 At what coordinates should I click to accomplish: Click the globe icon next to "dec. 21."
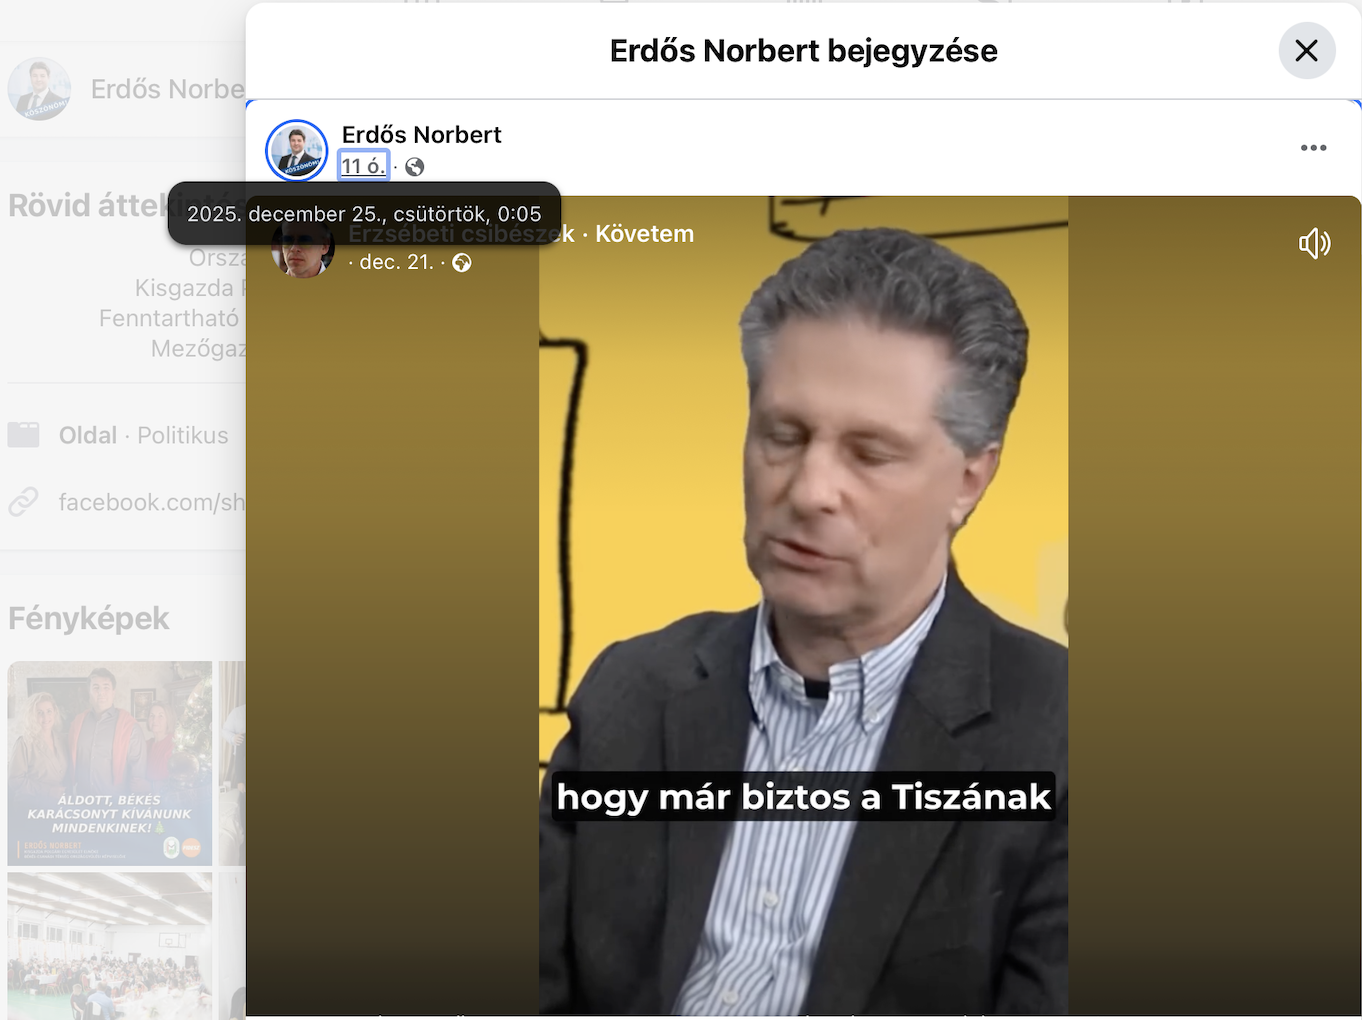click(x=462, y=263)
